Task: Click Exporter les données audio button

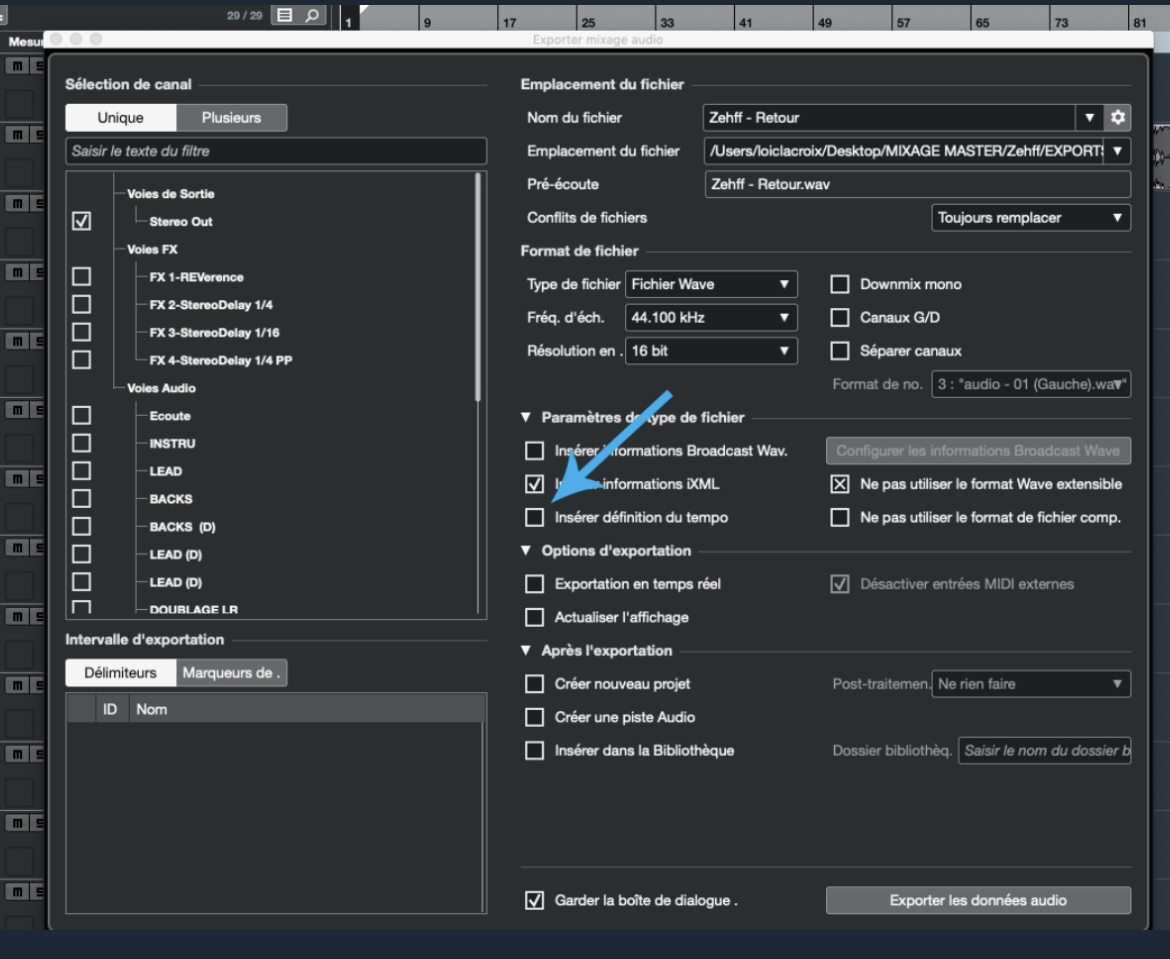Action: pos(977,900)
